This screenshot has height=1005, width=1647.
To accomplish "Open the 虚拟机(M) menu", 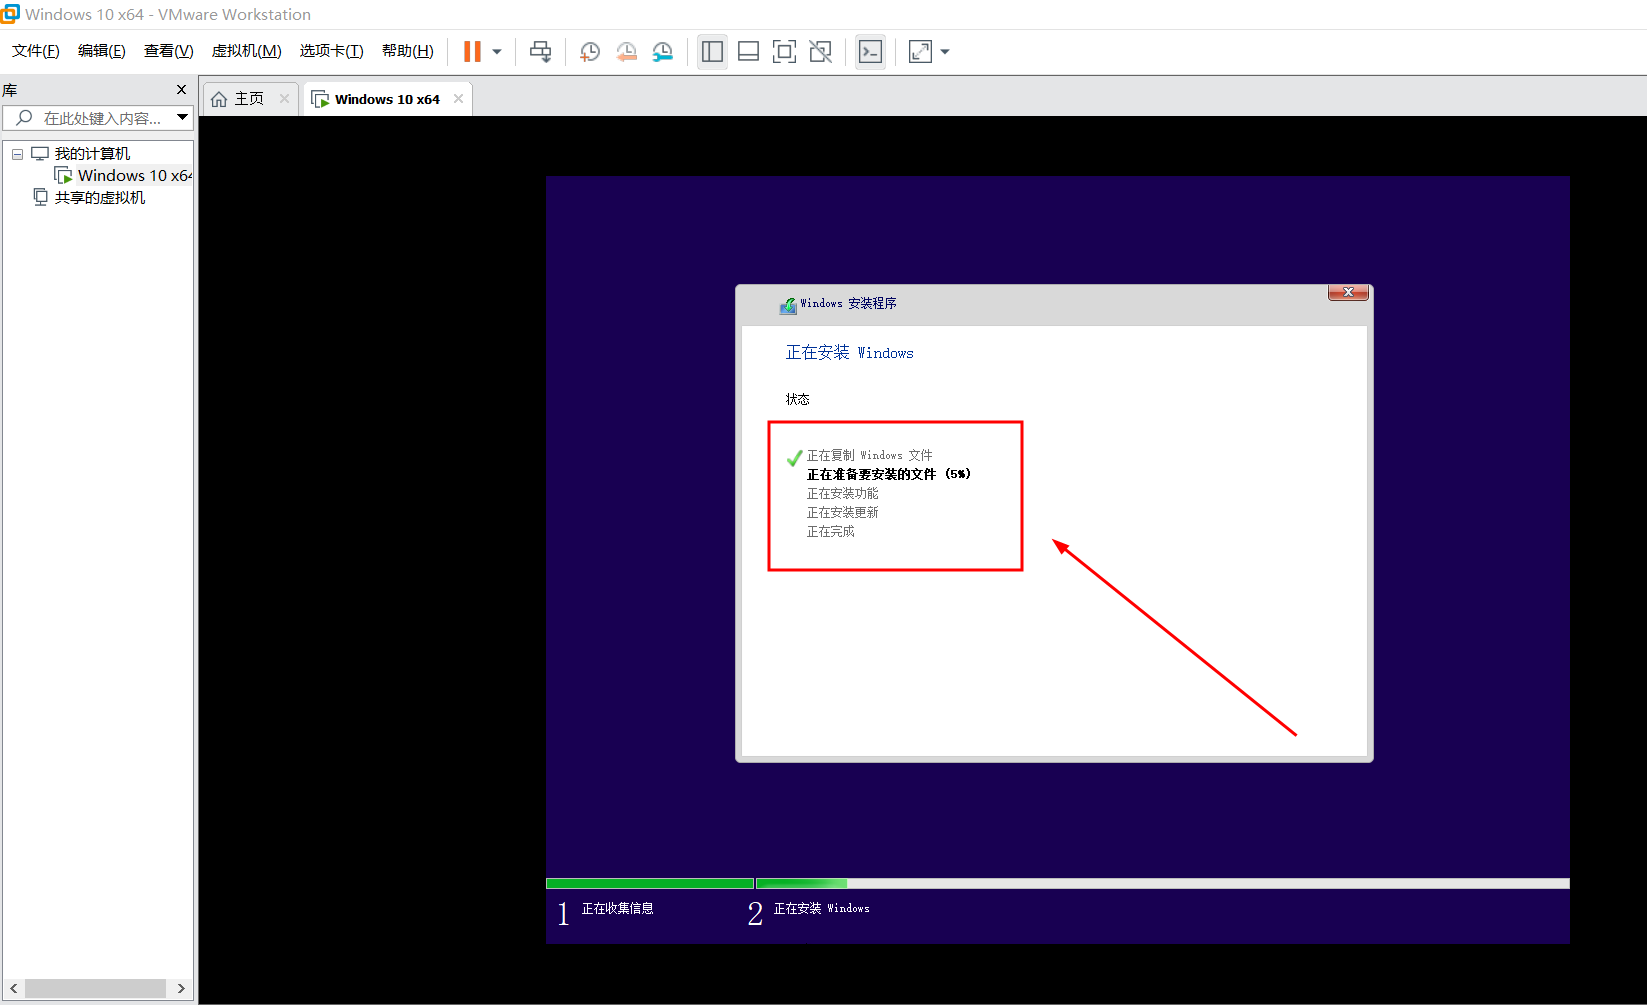I will pos(247,51).
